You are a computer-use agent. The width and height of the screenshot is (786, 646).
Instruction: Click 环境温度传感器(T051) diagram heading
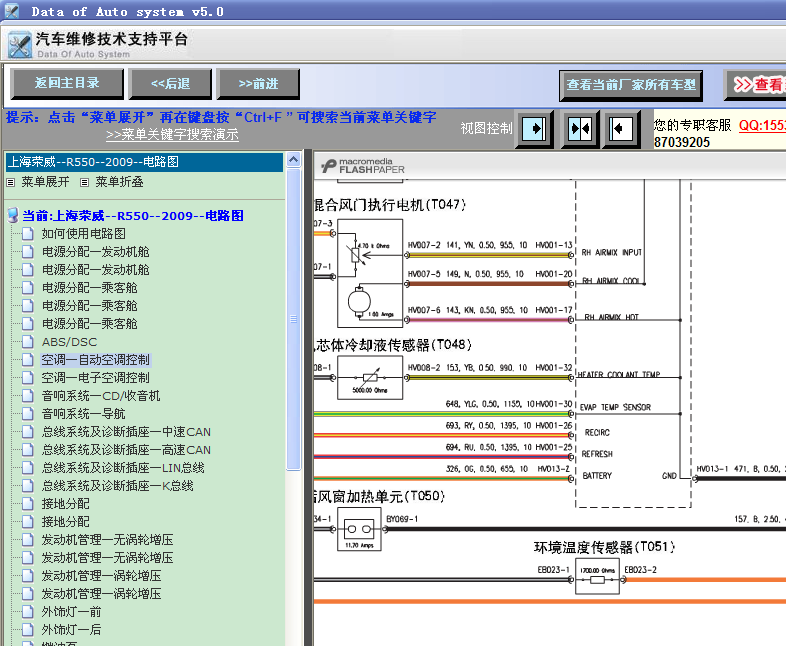tap(604, 547)
